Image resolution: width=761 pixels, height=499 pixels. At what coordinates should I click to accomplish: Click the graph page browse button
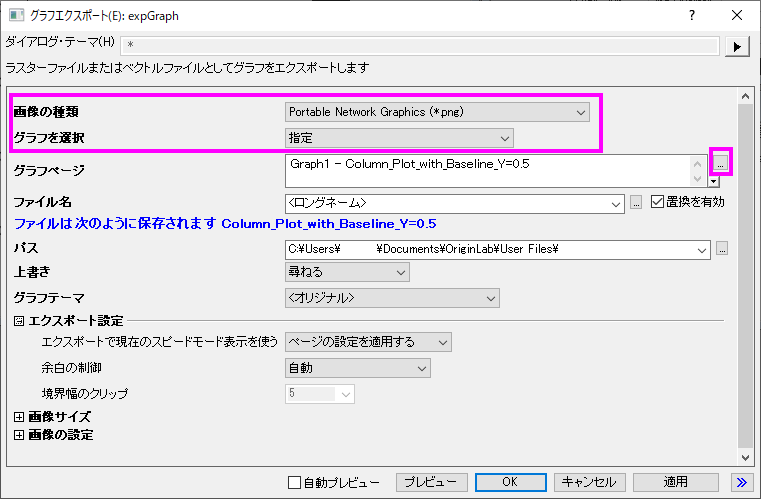pos(721,162)
